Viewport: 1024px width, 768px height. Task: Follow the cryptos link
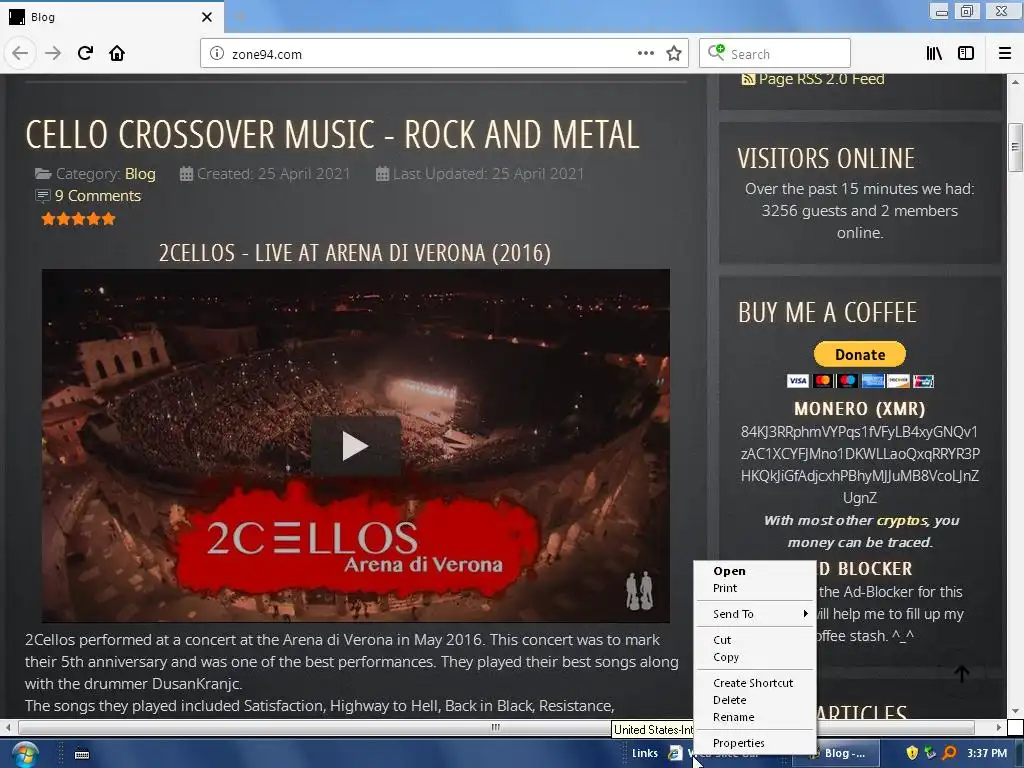[902, 520]
